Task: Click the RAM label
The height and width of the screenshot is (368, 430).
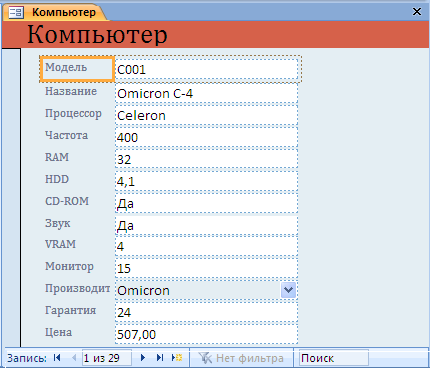Action: (x=57, y=157)
